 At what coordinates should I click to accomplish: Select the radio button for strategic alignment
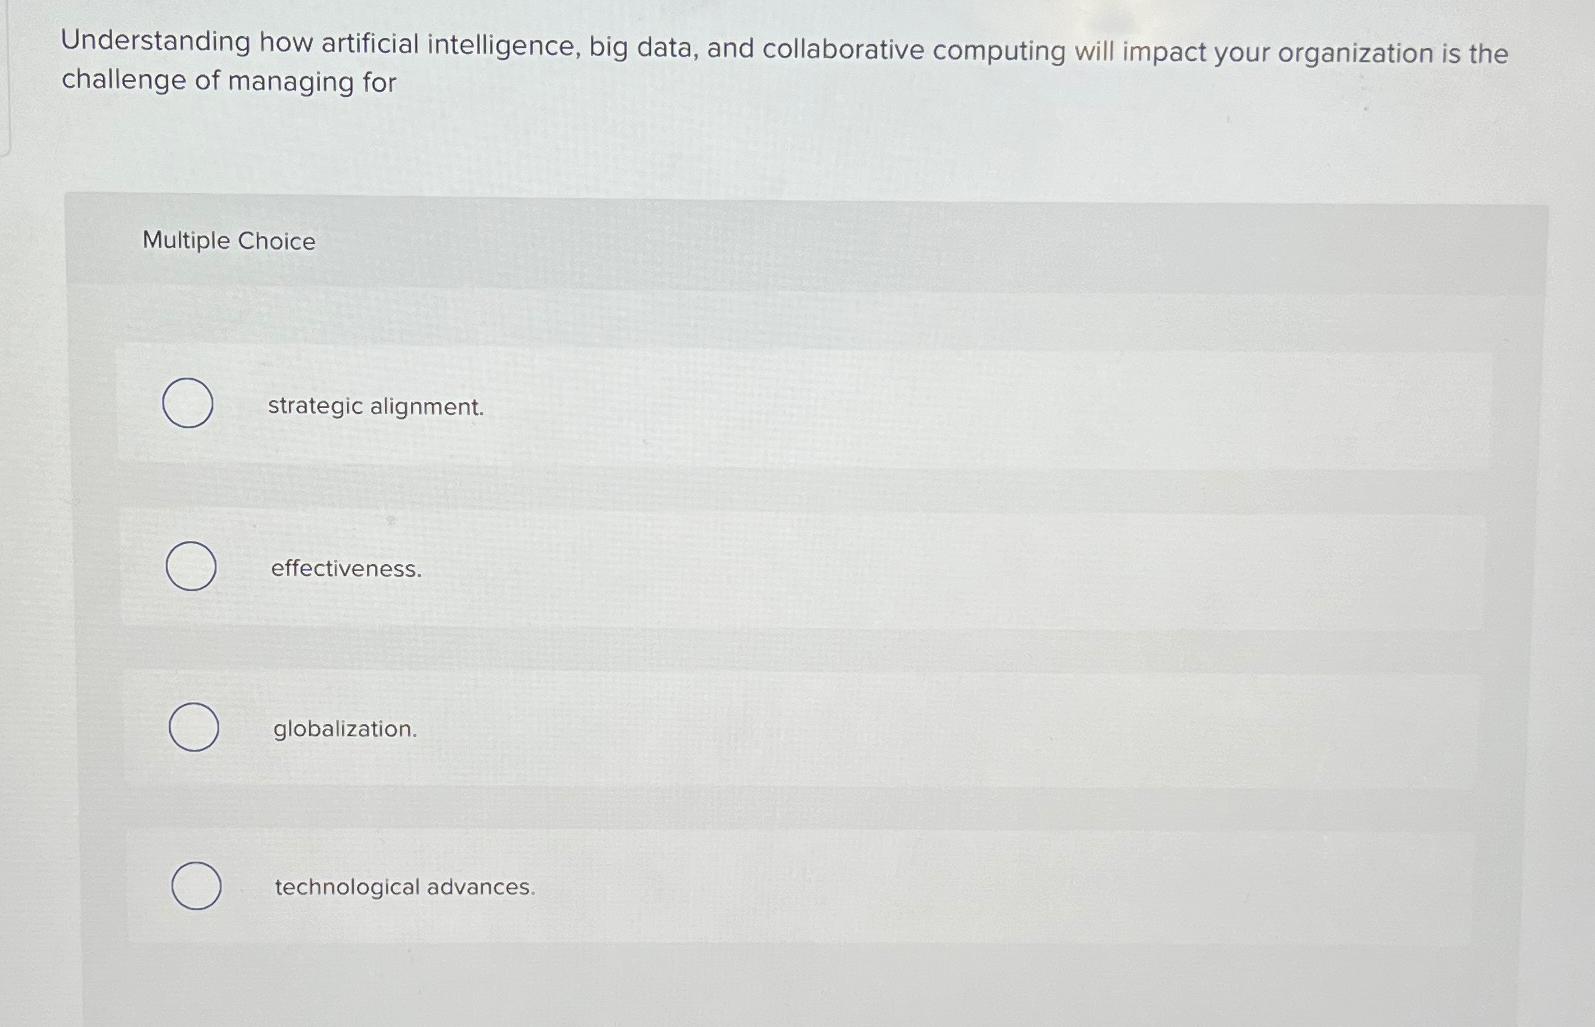[x=189, y=404]
